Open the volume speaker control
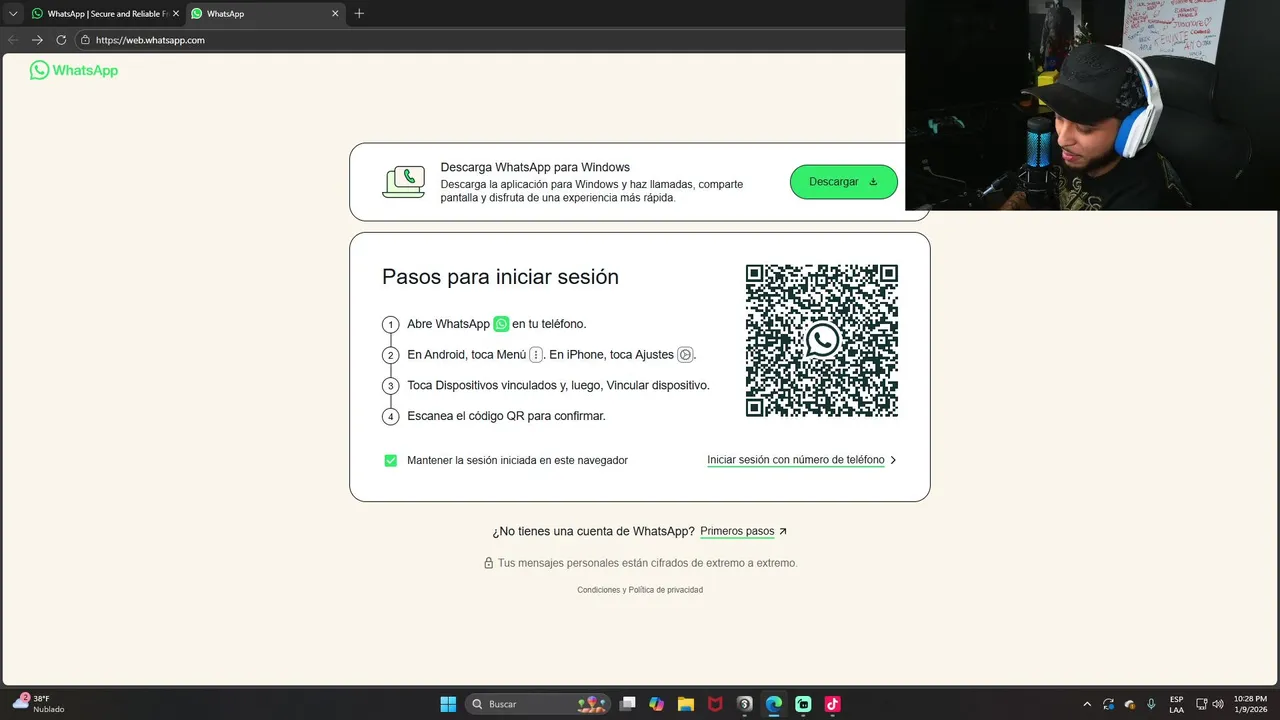 click(1218, 704)
